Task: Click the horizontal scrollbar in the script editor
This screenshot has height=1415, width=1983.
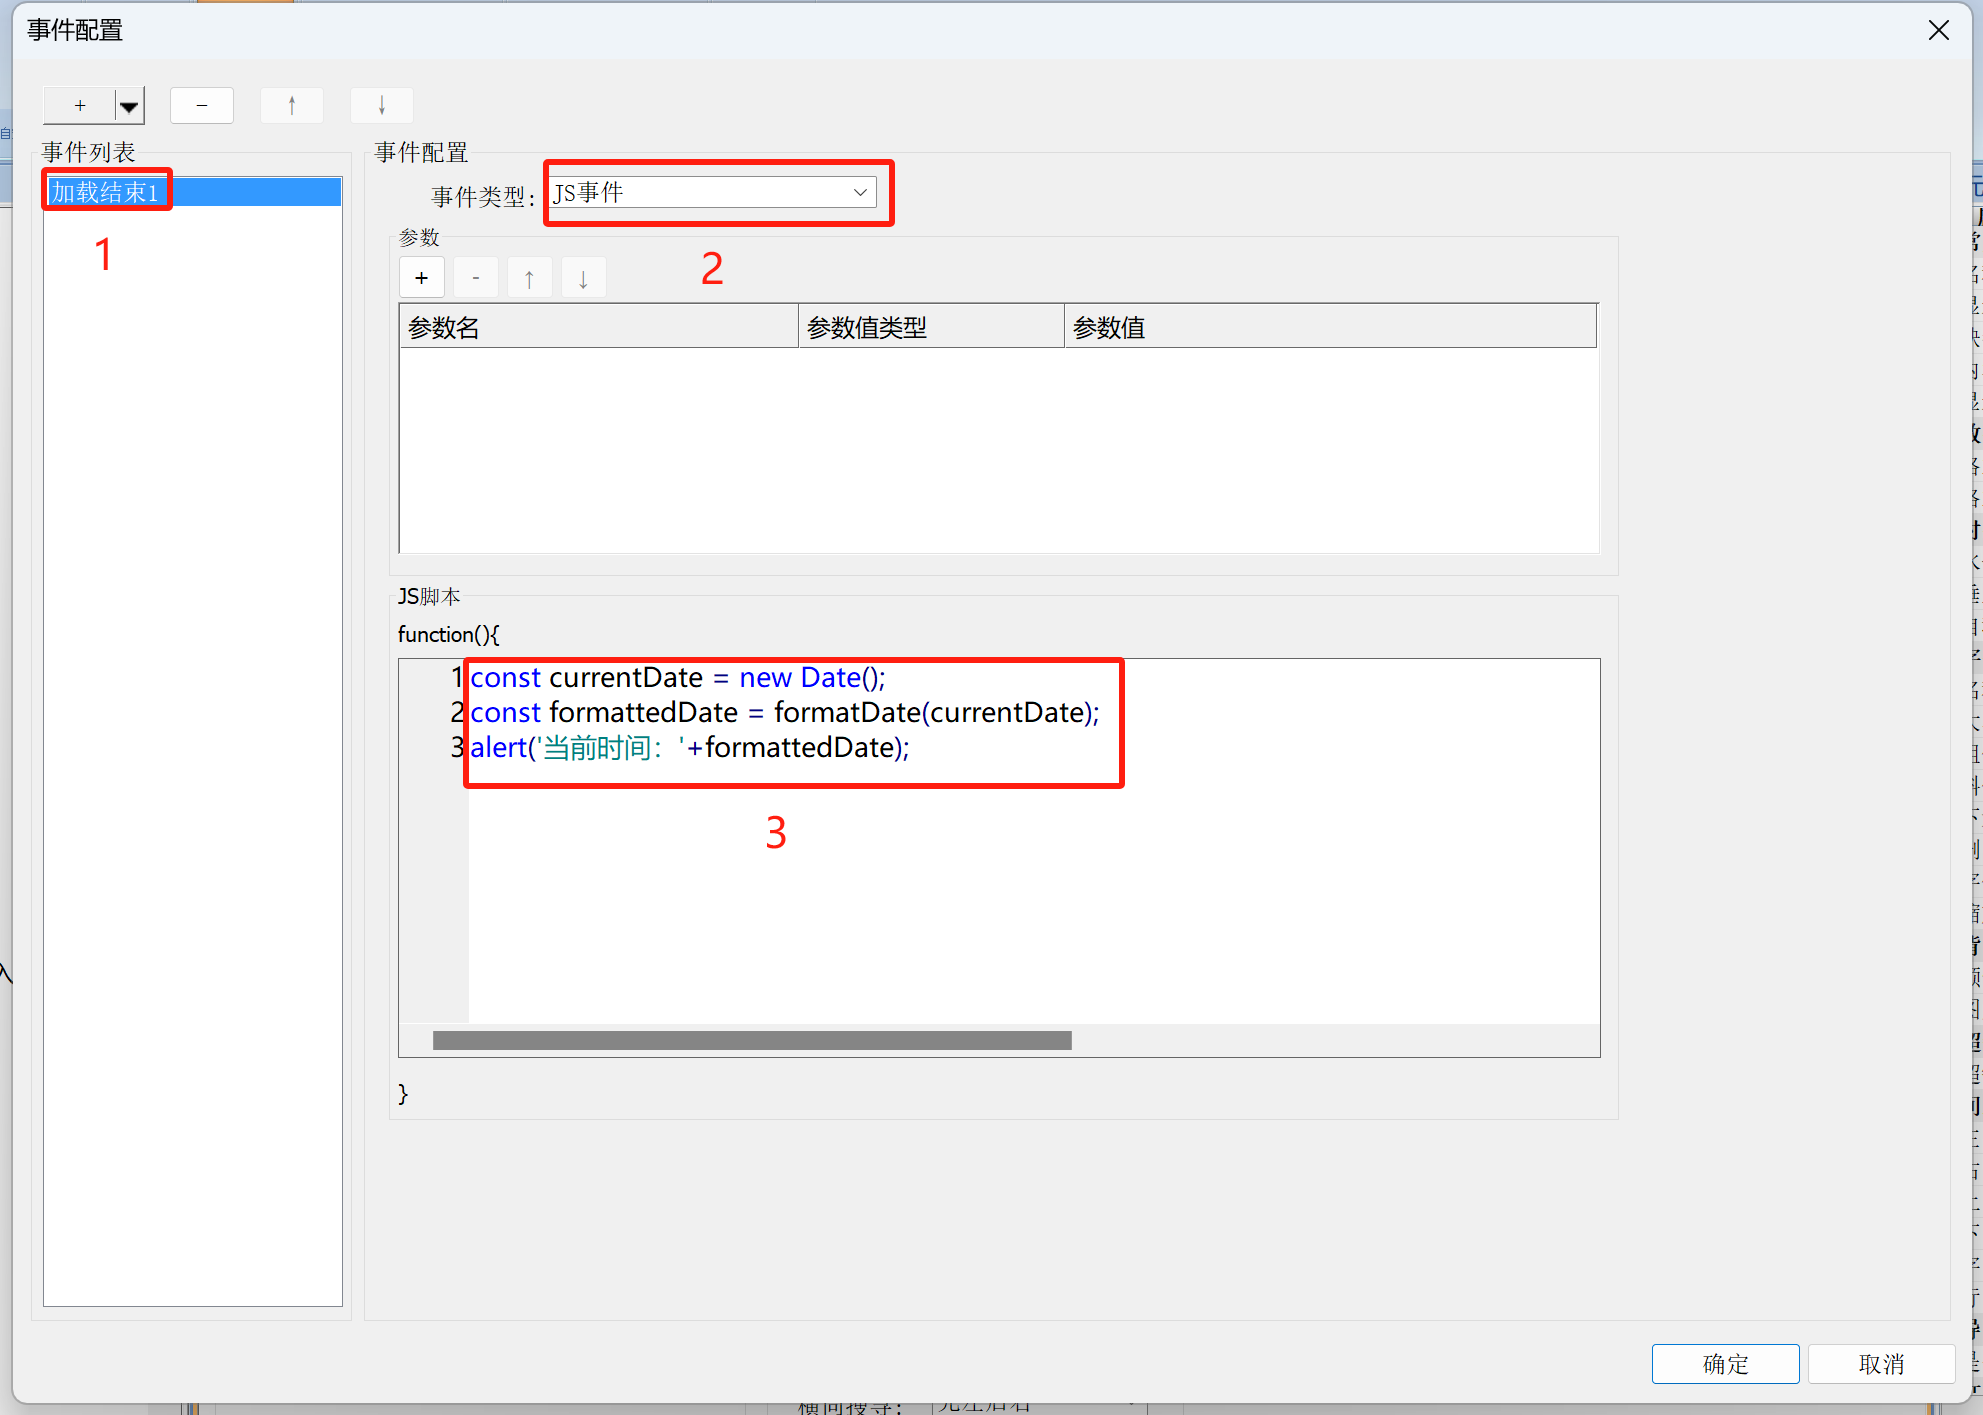Action: click(x=751, y=1040)
